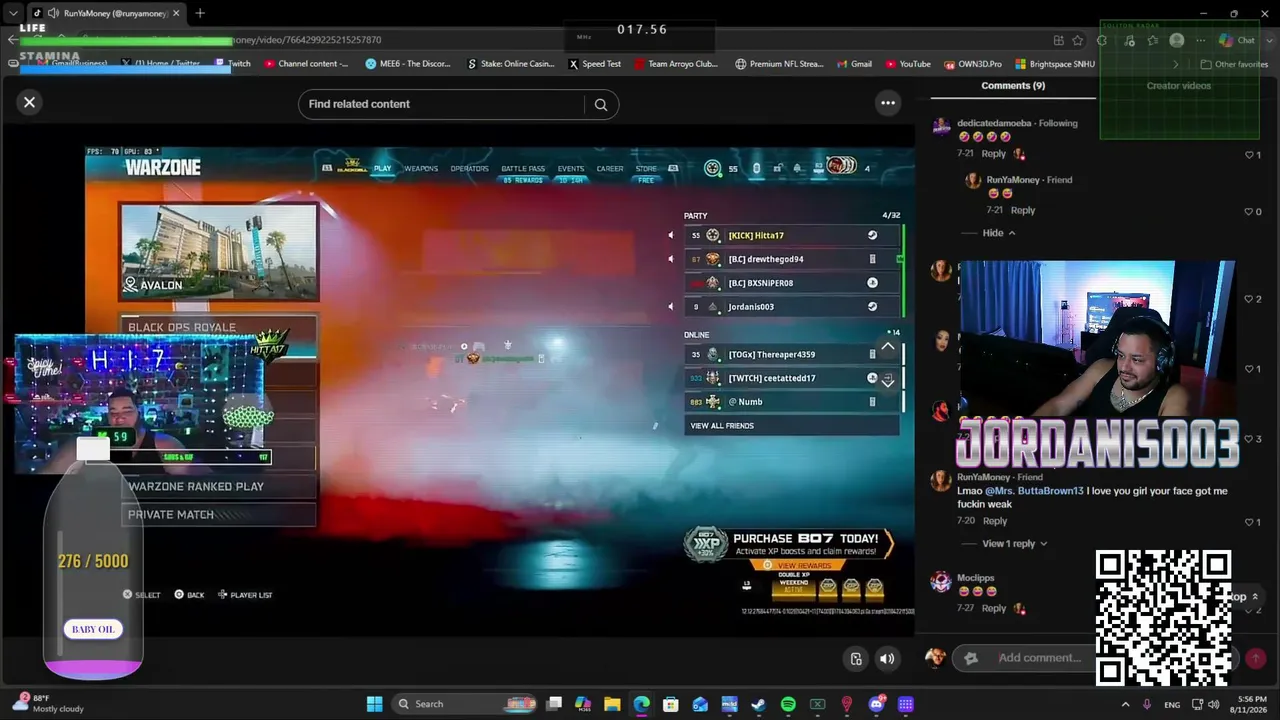Open the Twitch bookmark
1280x720 pixels.
(234, 64)
